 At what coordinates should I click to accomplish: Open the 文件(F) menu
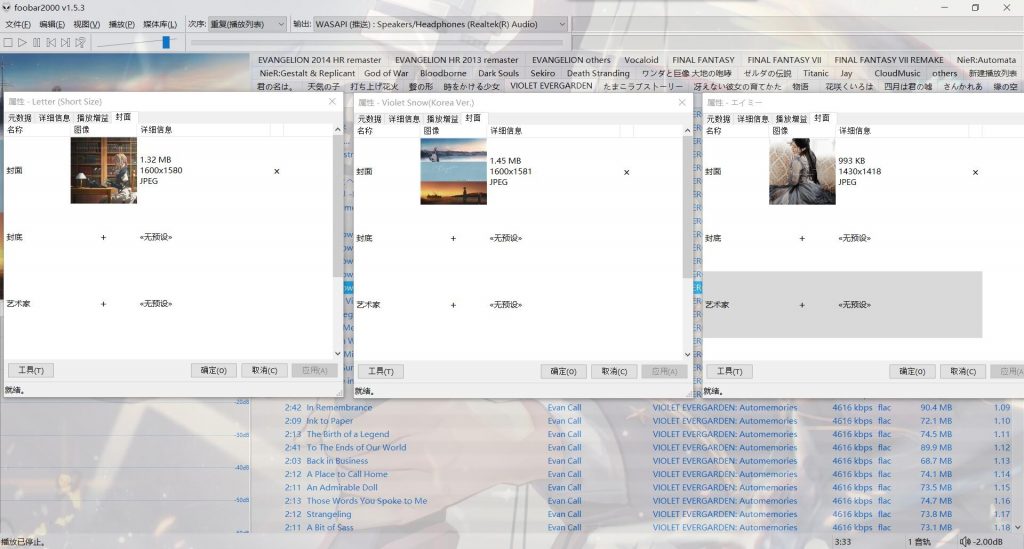pos(18,24)
